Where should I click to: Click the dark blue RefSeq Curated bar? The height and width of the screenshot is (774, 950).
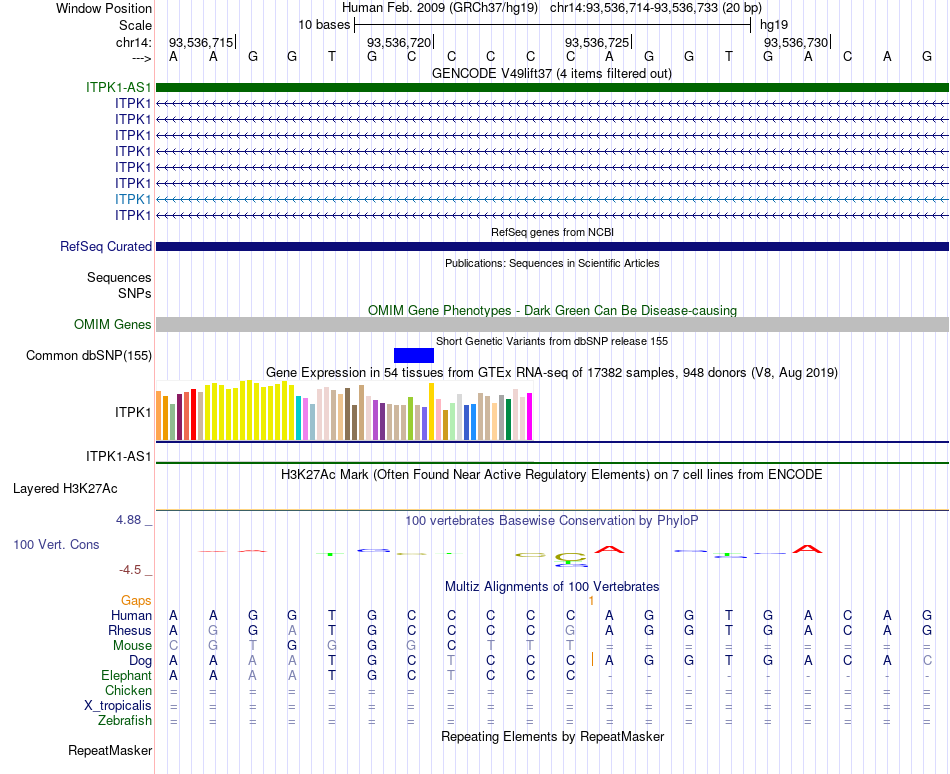(x=552, y=246)
